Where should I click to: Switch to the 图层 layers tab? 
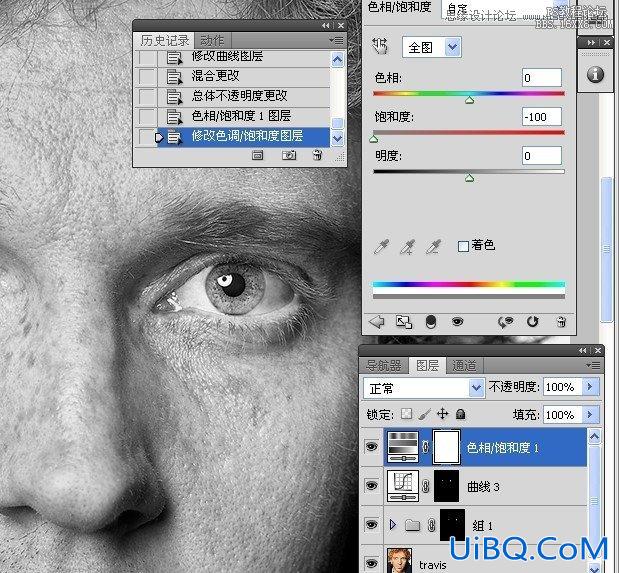[428, 366]
